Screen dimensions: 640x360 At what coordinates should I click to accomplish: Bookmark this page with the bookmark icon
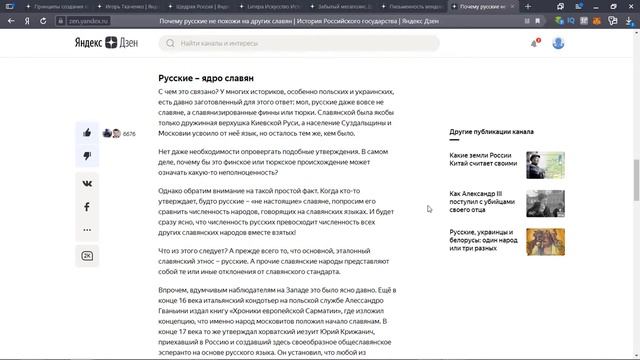pyautogui.click(x=538, y=21)
